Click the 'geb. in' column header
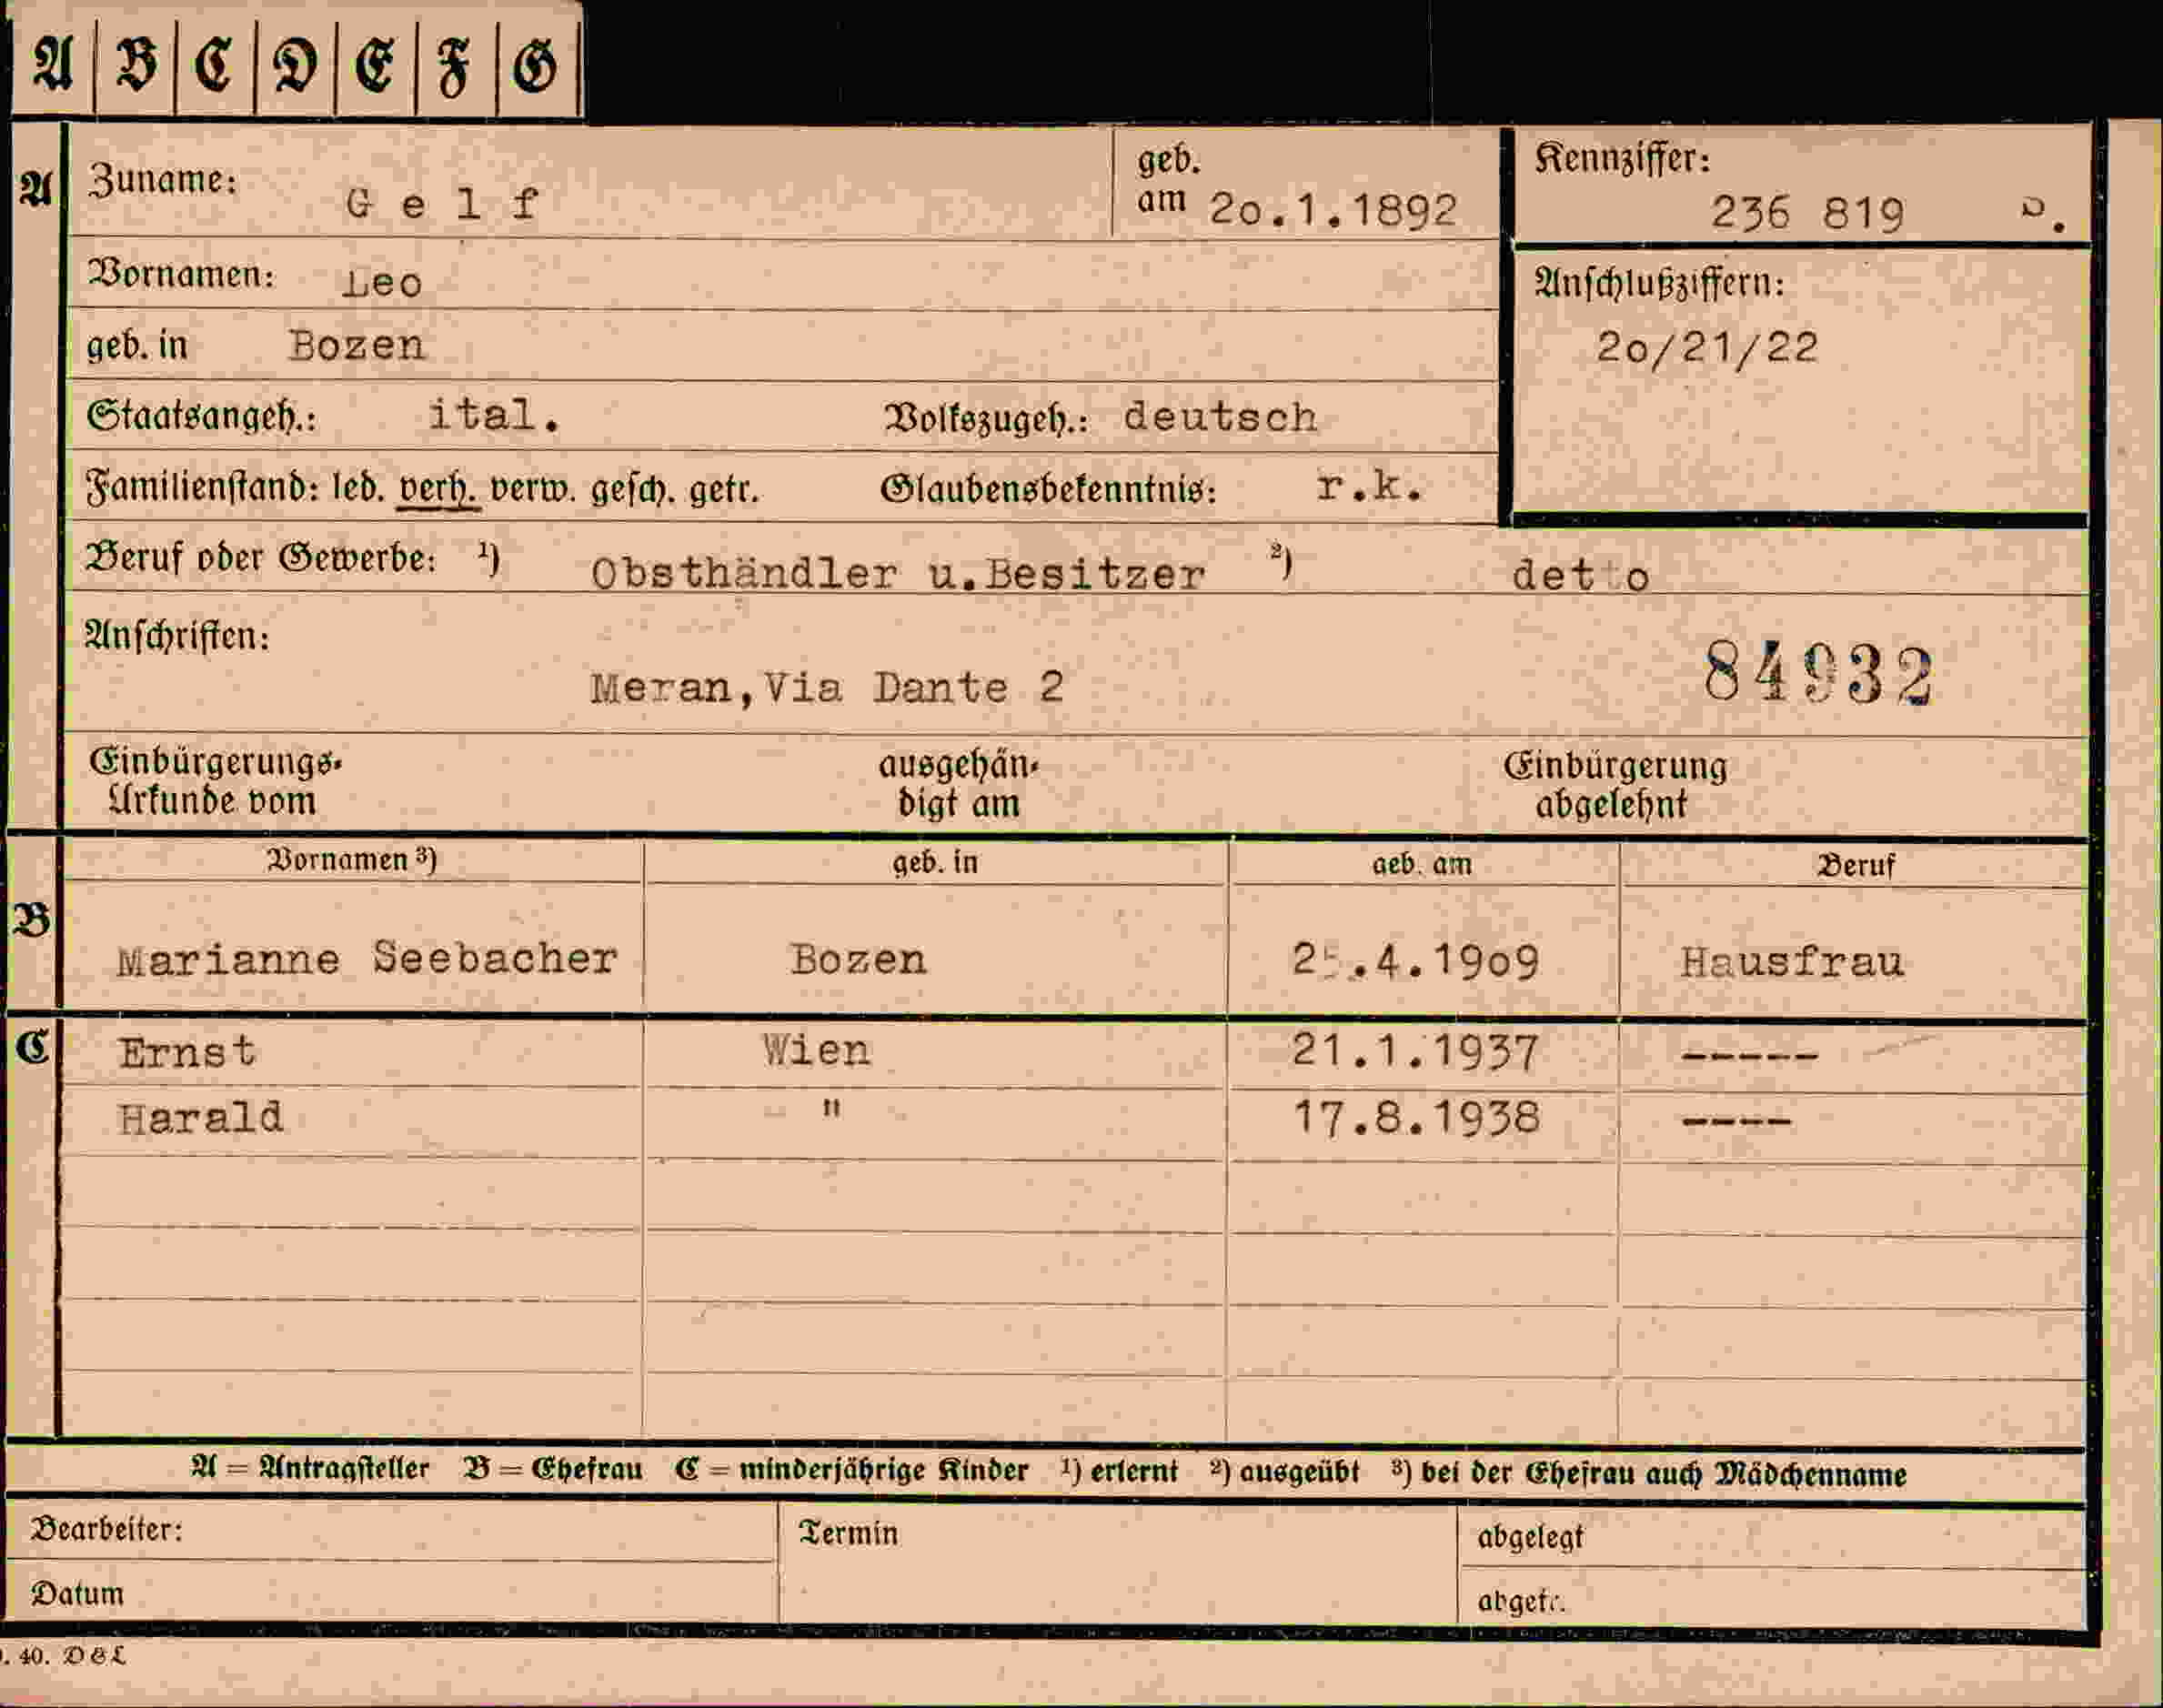This screenshot has width=2163, height=1708. (935, 863)
